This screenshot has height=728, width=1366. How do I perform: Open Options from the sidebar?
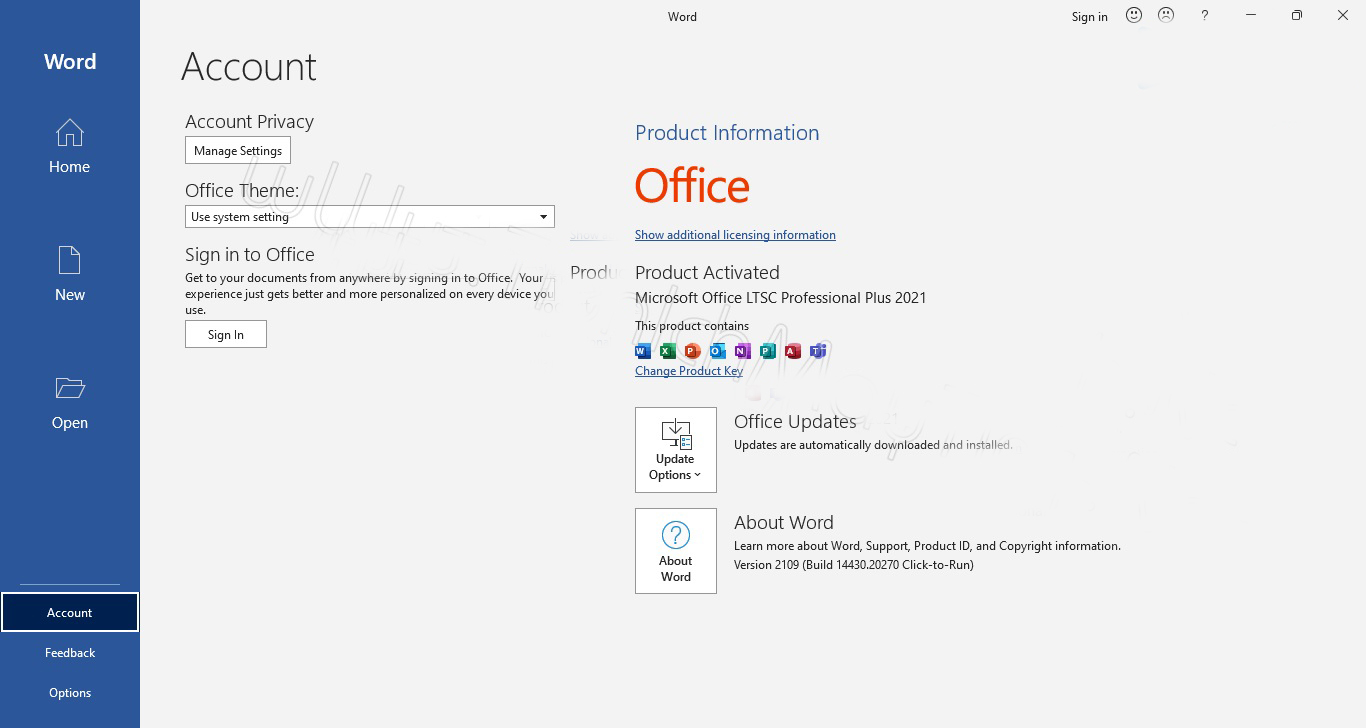pos(69,692)
